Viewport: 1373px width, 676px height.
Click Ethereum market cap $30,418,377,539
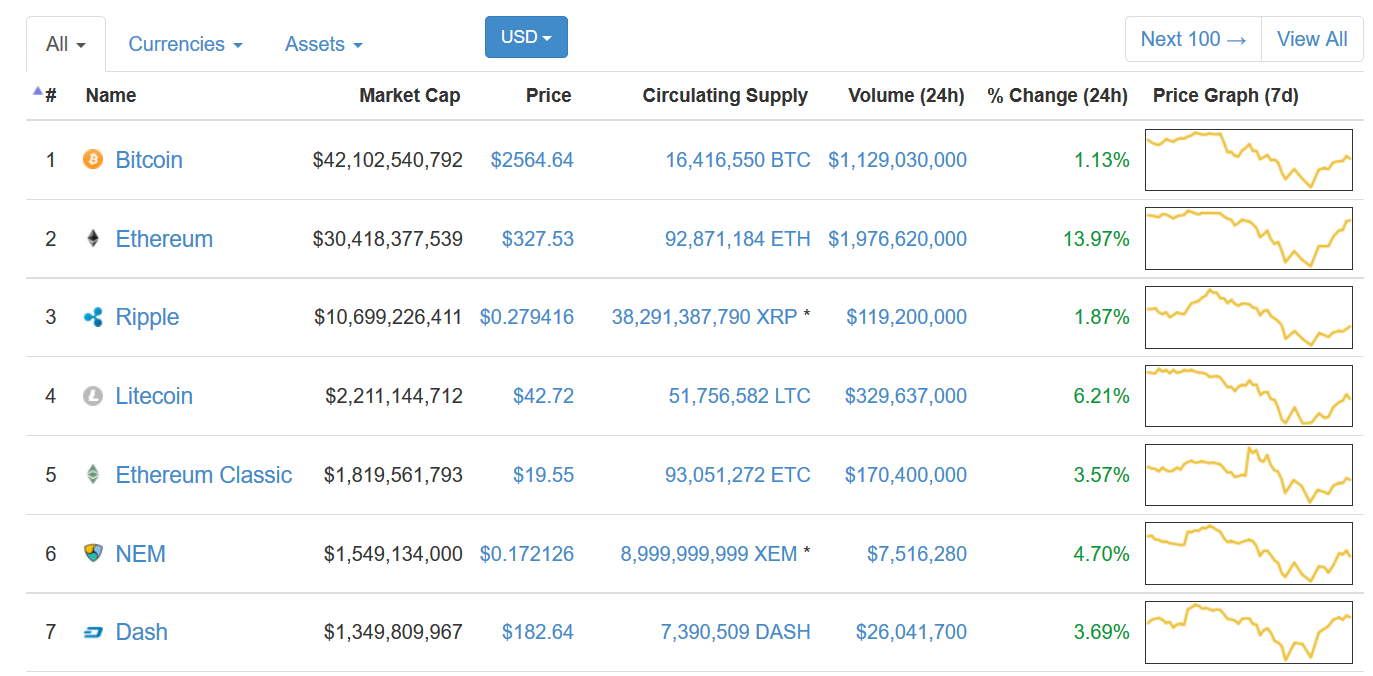388,239
